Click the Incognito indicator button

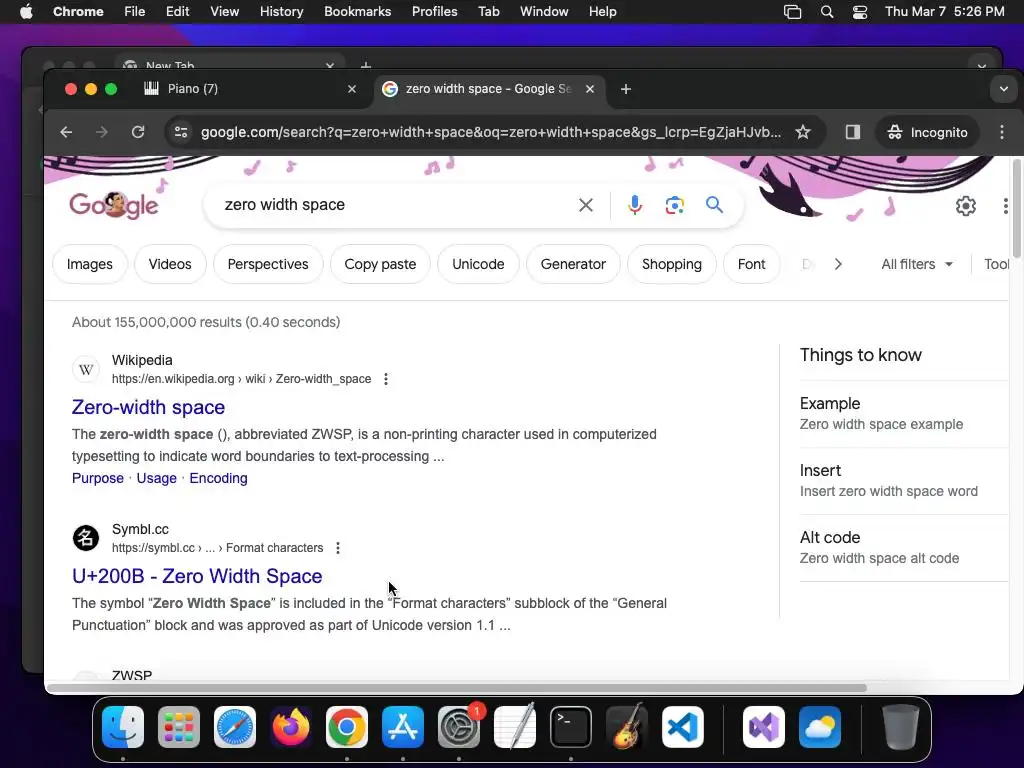(927, 132)
